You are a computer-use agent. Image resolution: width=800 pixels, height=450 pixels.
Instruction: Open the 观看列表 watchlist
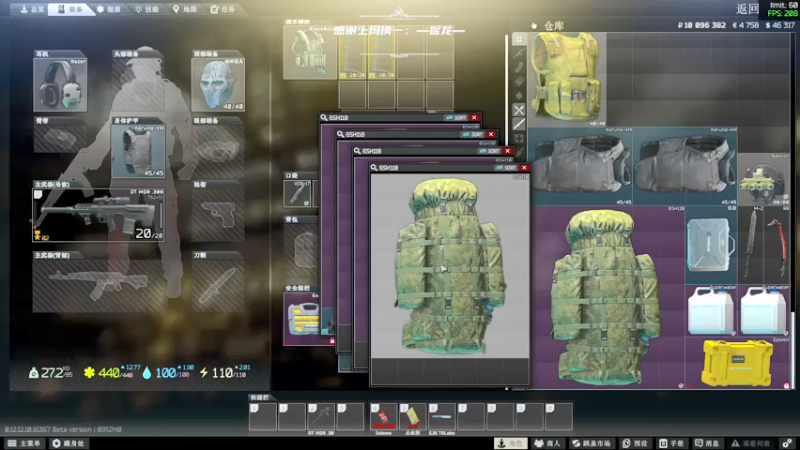751,443
